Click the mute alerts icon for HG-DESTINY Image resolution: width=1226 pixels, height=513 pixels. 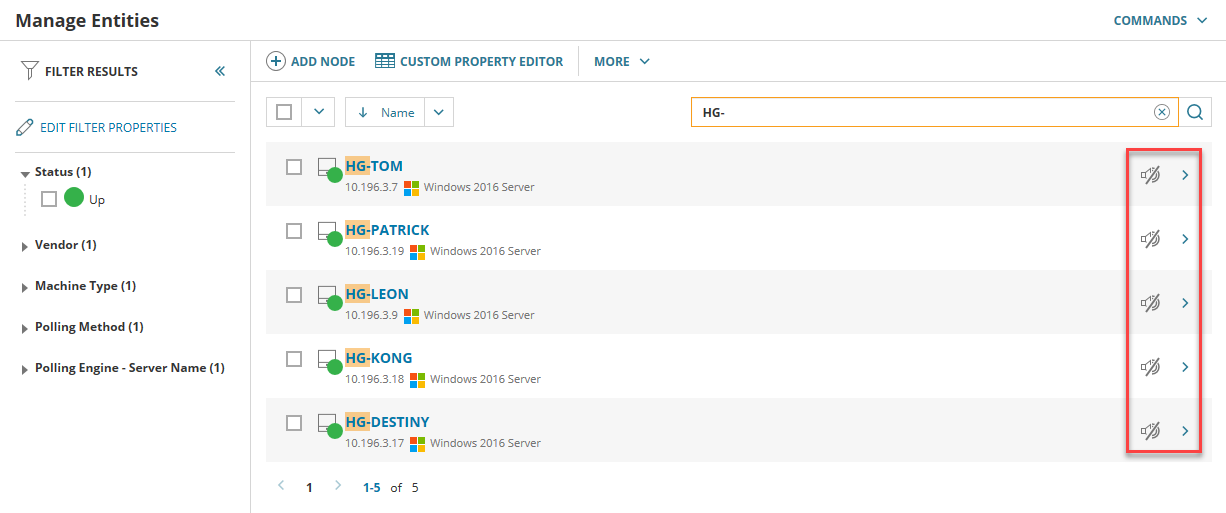tap(1150, 431)
